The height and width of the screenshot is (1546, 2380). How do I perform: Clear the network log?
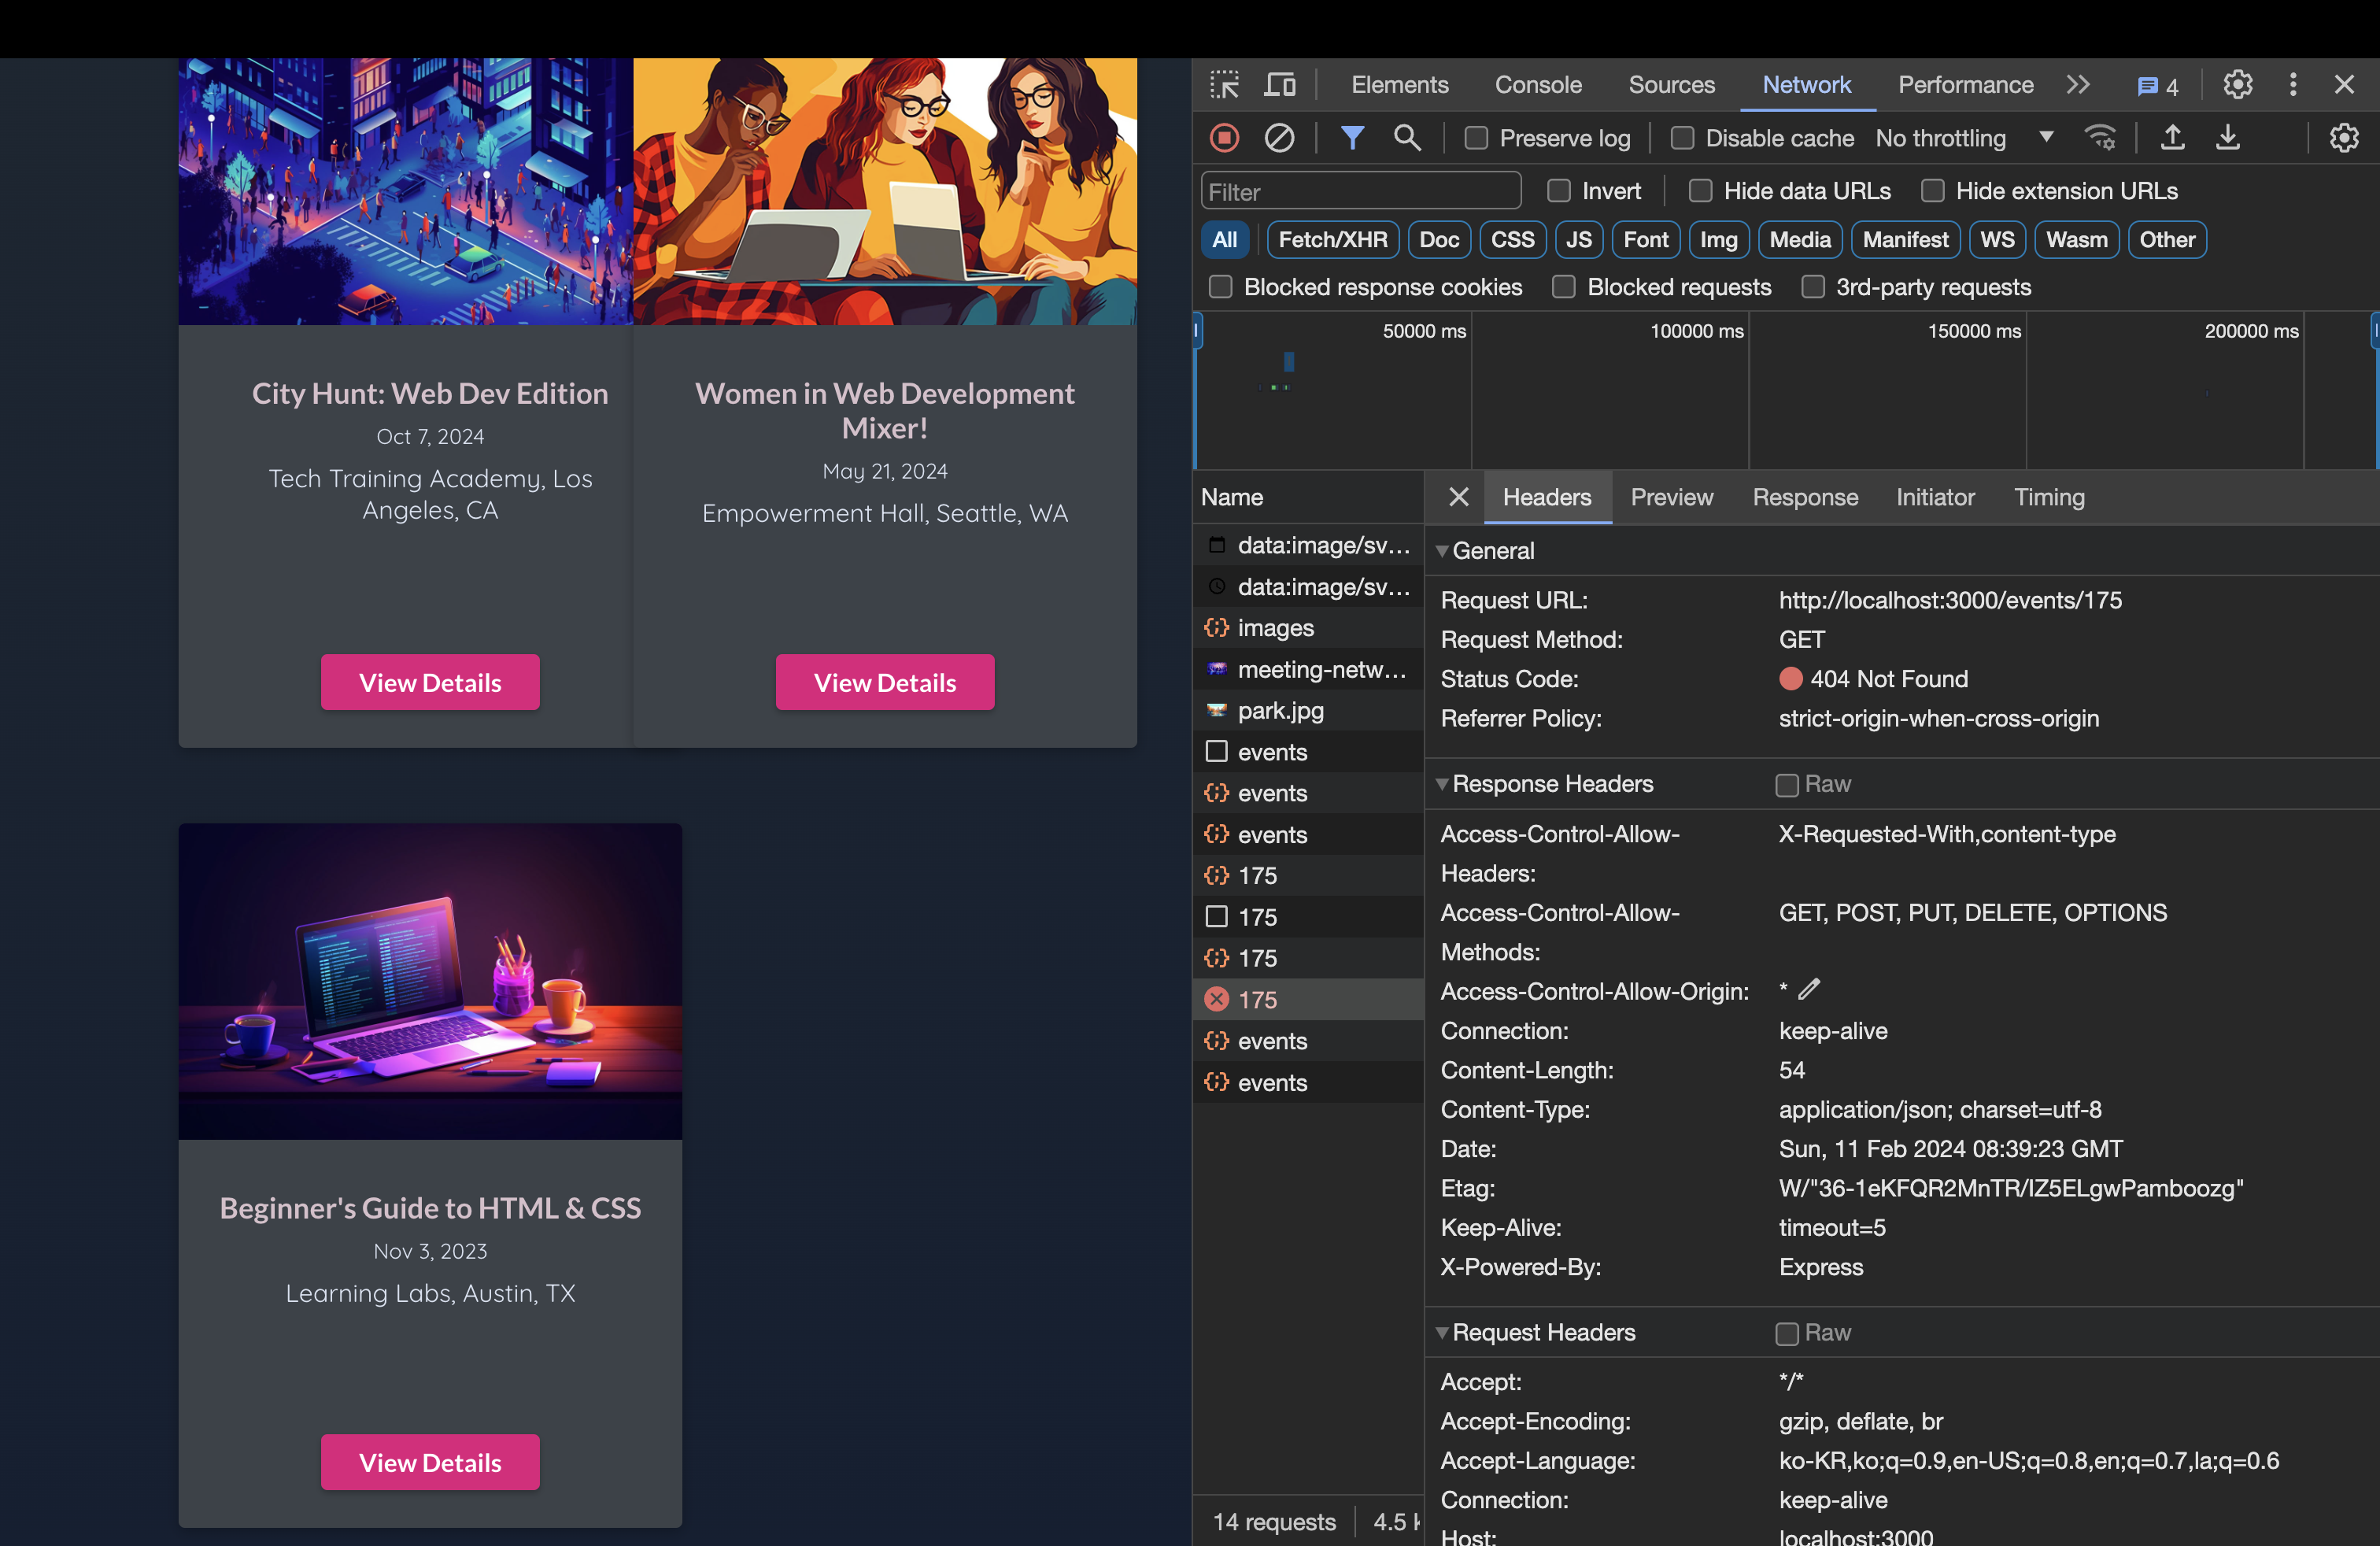click(1279, 138)
